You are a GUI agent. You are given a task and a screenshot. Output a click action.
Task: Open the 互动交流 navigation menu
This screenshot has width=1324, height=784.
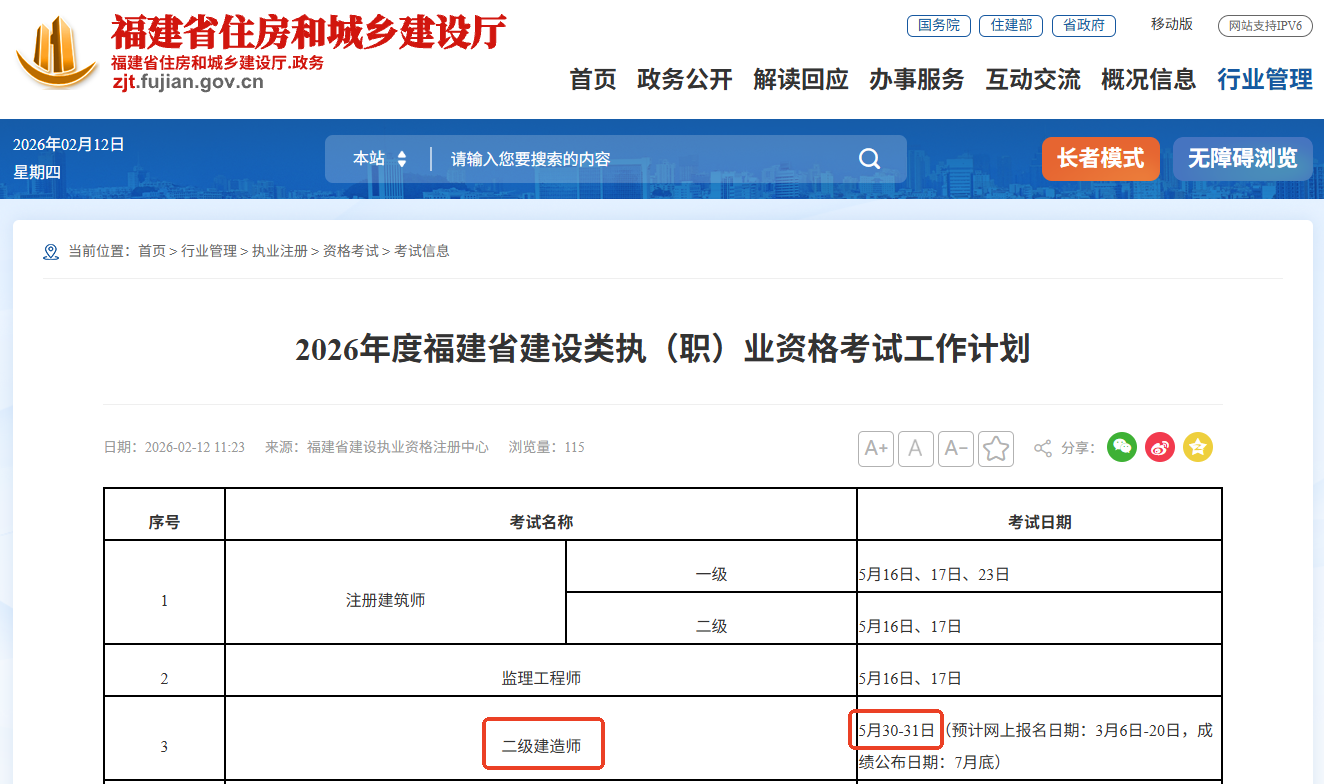1032,80
